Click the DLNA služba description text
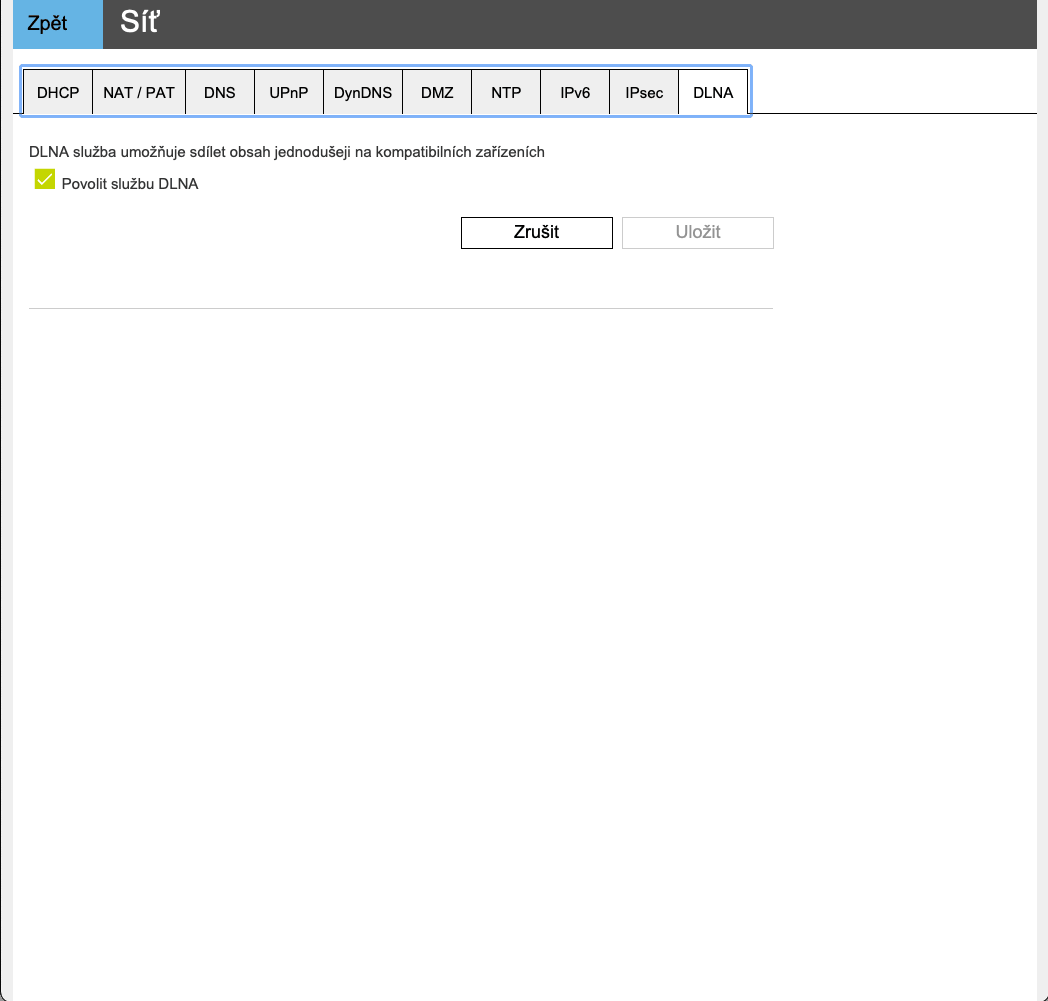Screen dimensions: 1048x1001 click(x=287, y=152)
